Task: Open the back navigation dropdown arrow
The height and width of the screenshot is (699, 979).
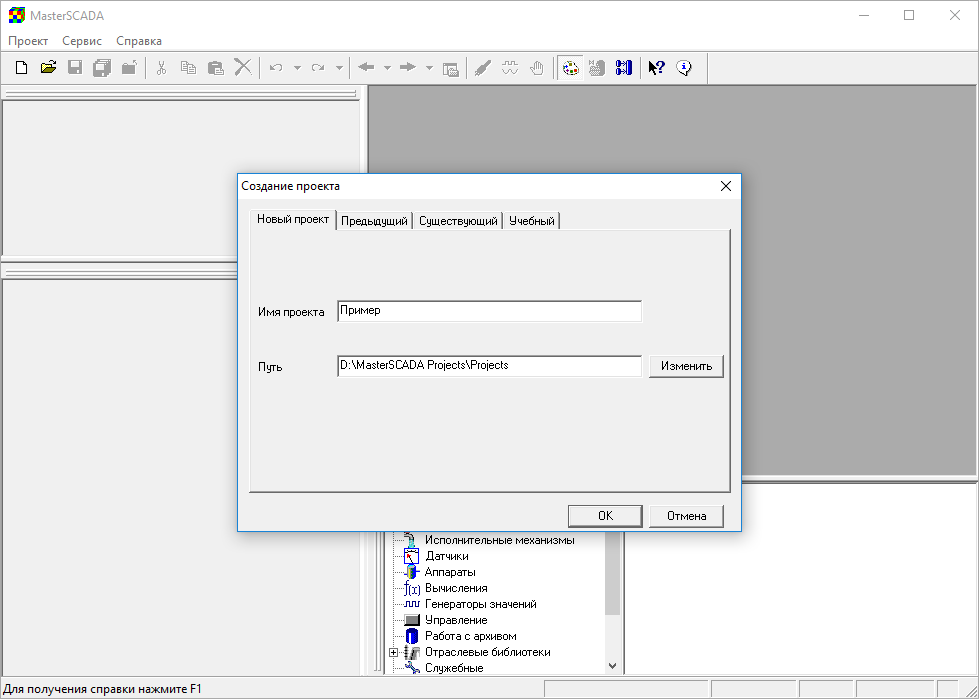Action: click(387, 68)
